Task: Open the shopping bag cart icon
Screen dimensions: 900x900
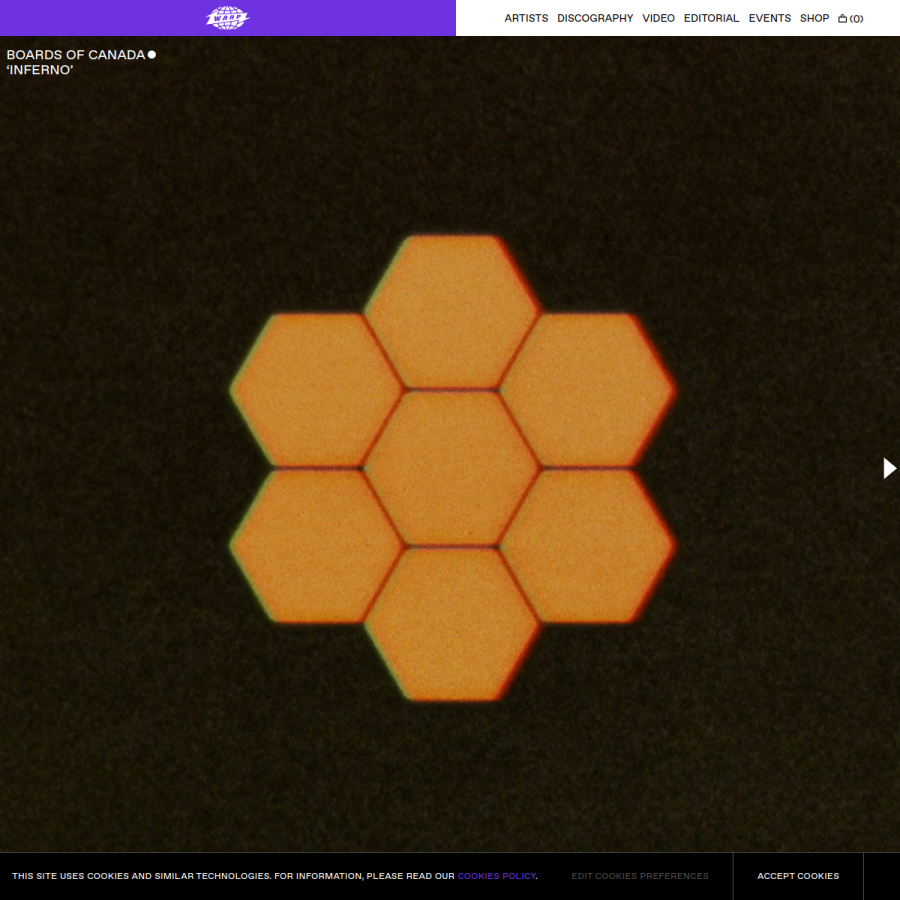Action: coord(850,18)
